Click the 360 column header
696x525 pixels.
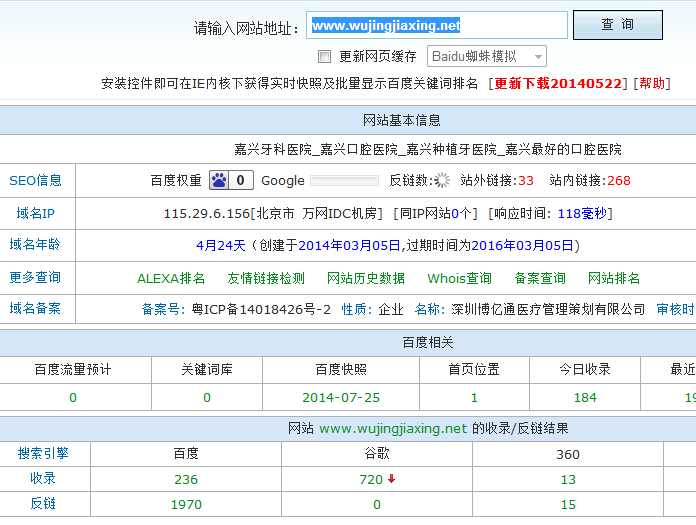pos(568,454)
